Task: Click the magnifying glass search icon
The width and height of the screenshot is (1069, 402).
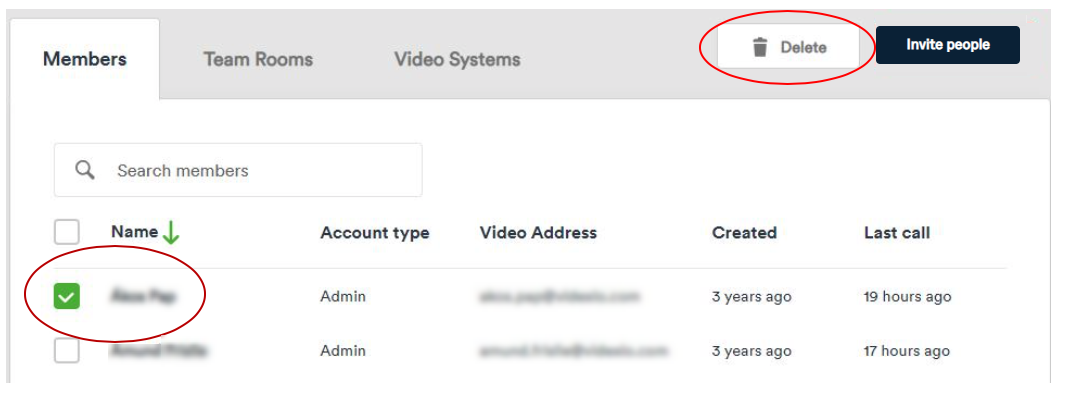Action: click(85, 170)
